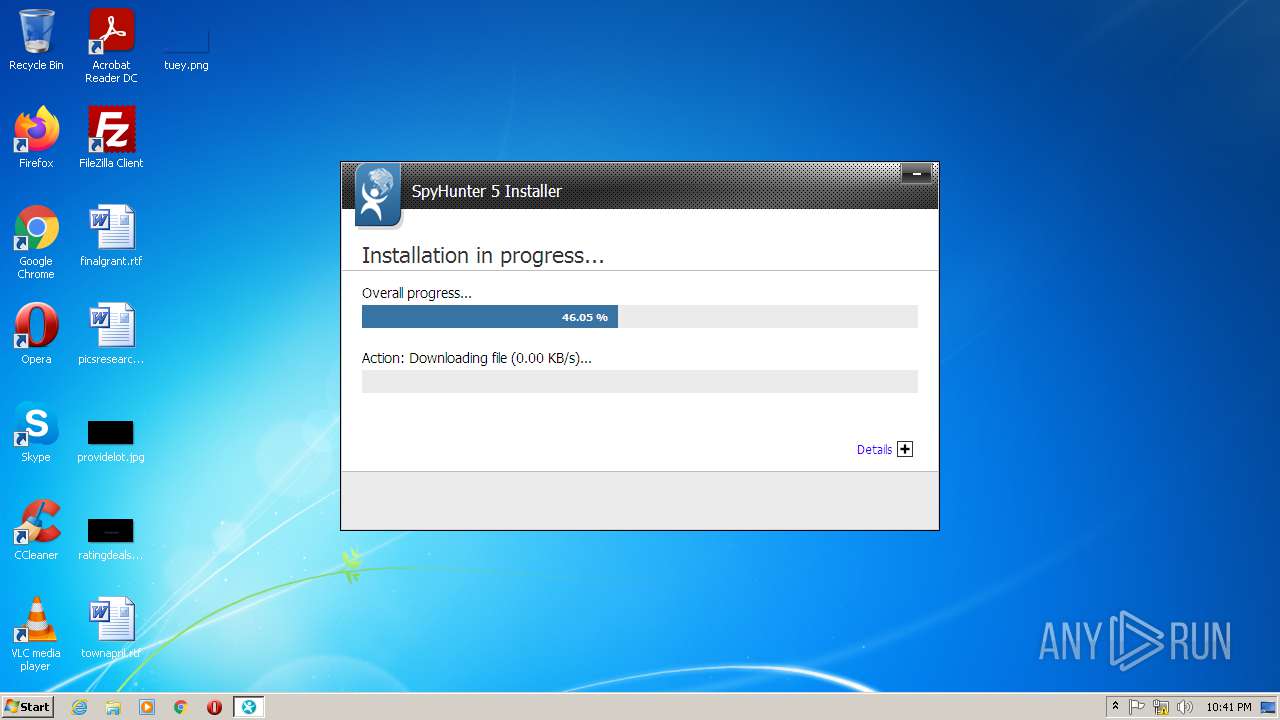Open Action Center flag icon
The image size is (1280, 720).
coord(1137,707)
